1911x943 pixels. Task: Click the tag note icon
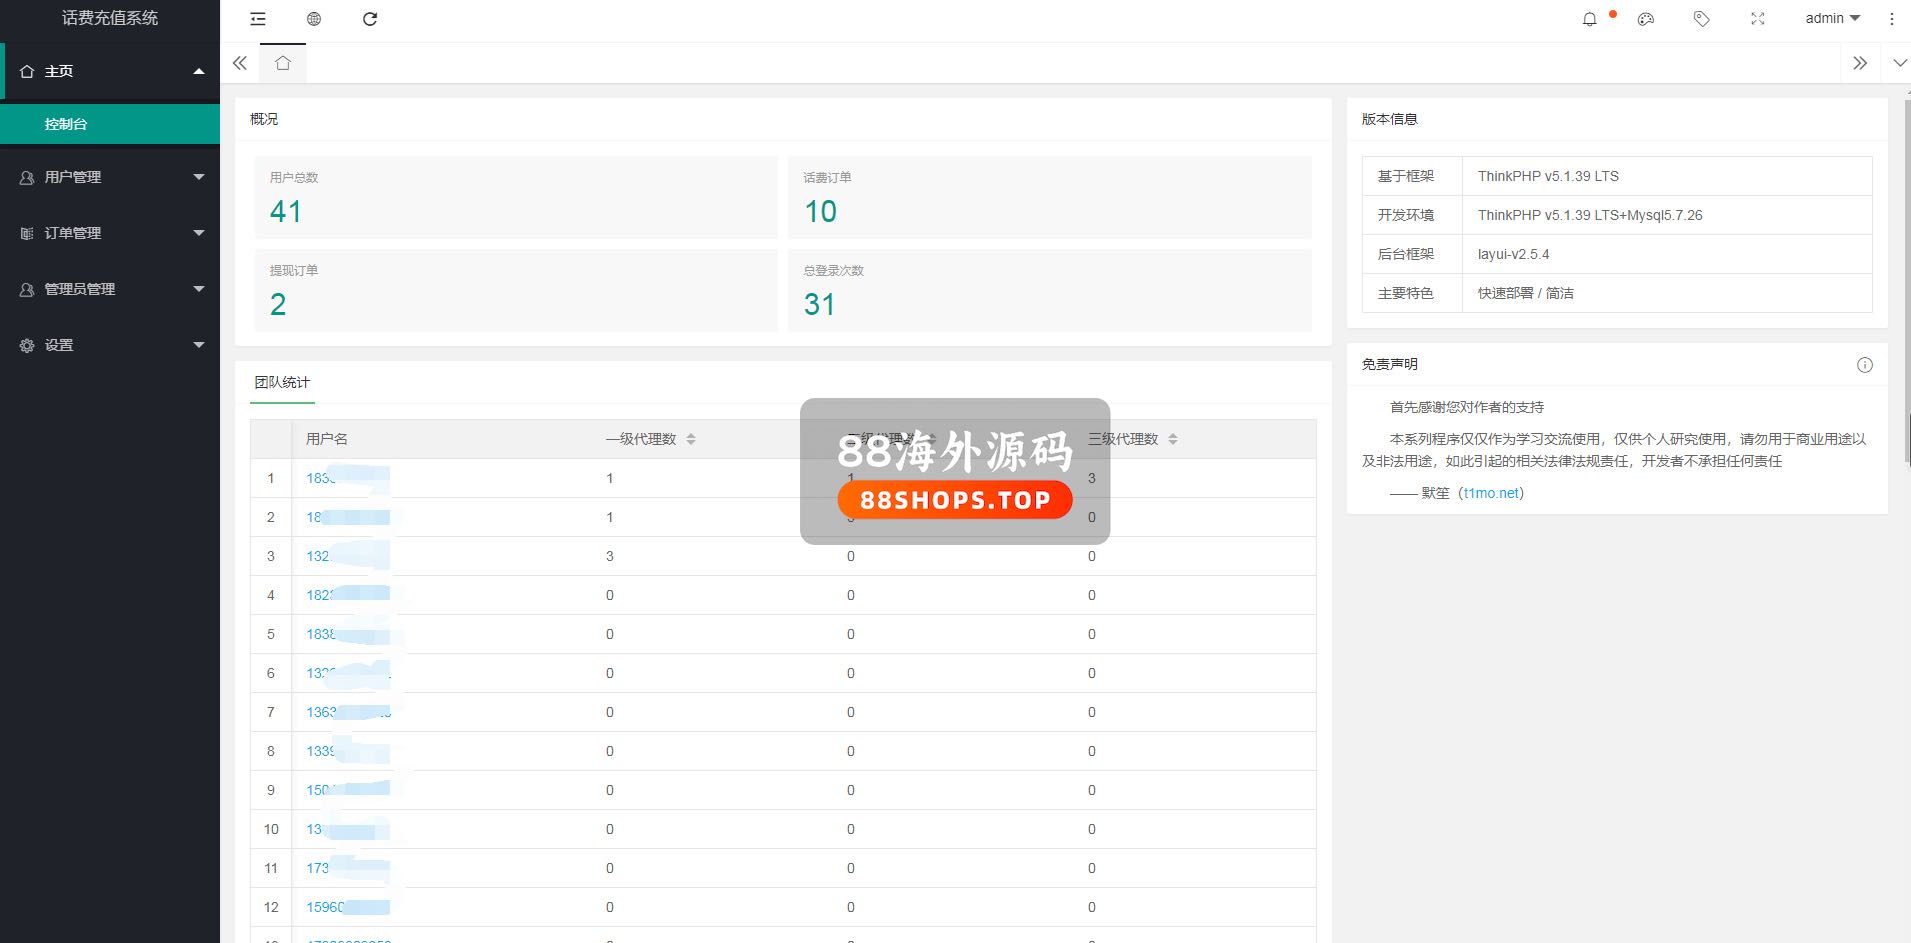pos(1701,19)
